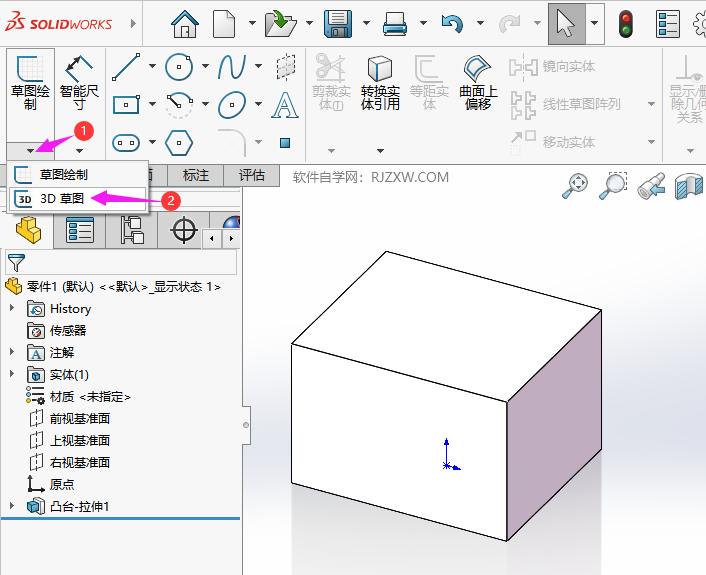The image size is (706, 575).
Task: Select the Centerpoint Arc tool
Action: pos(179,105)
